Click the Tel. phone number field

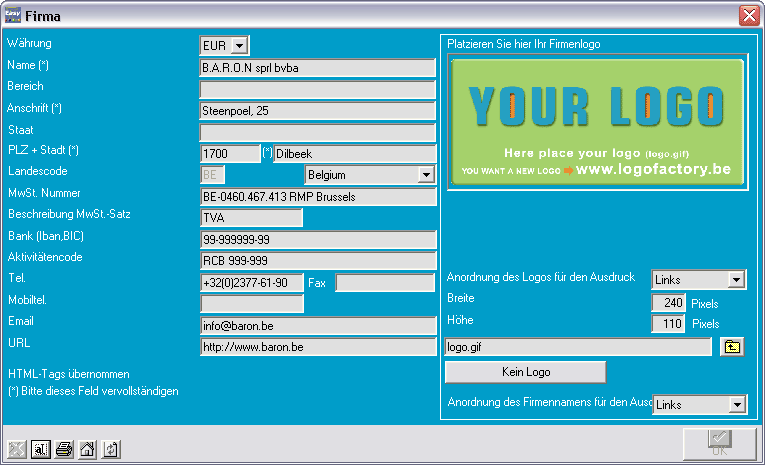pyautogui.click(x=252, y=283)
